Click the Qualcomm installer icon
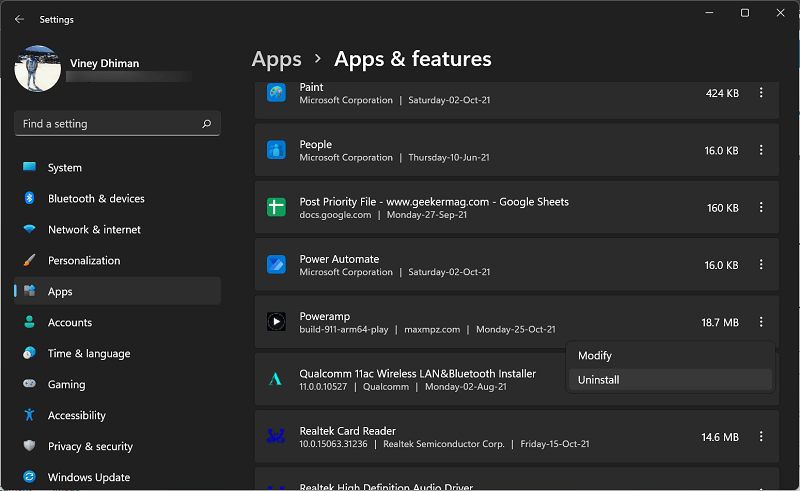 click(276, 379)
